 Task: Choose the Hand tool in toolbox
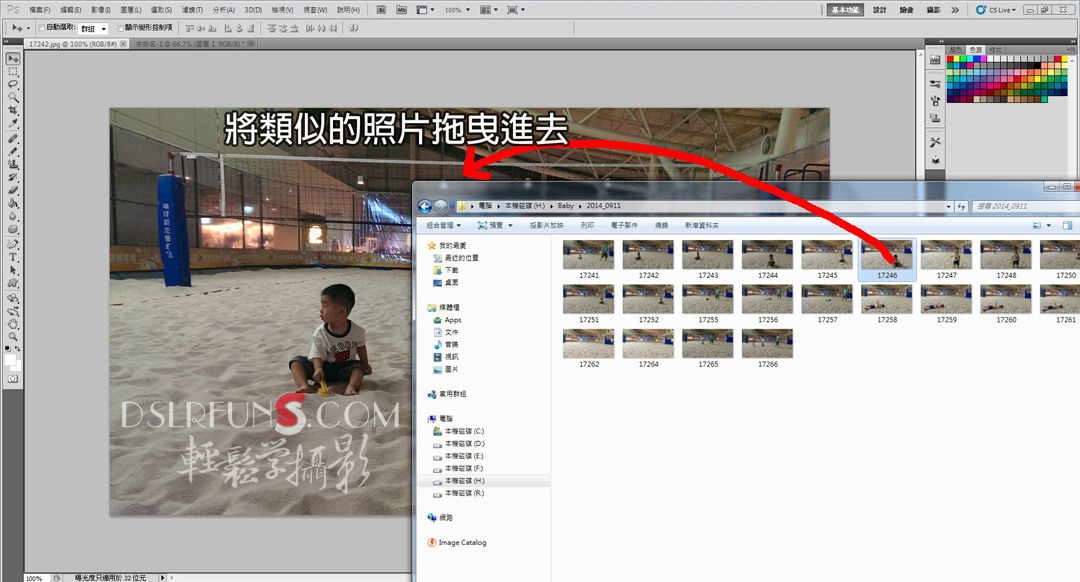pos(13,323)
